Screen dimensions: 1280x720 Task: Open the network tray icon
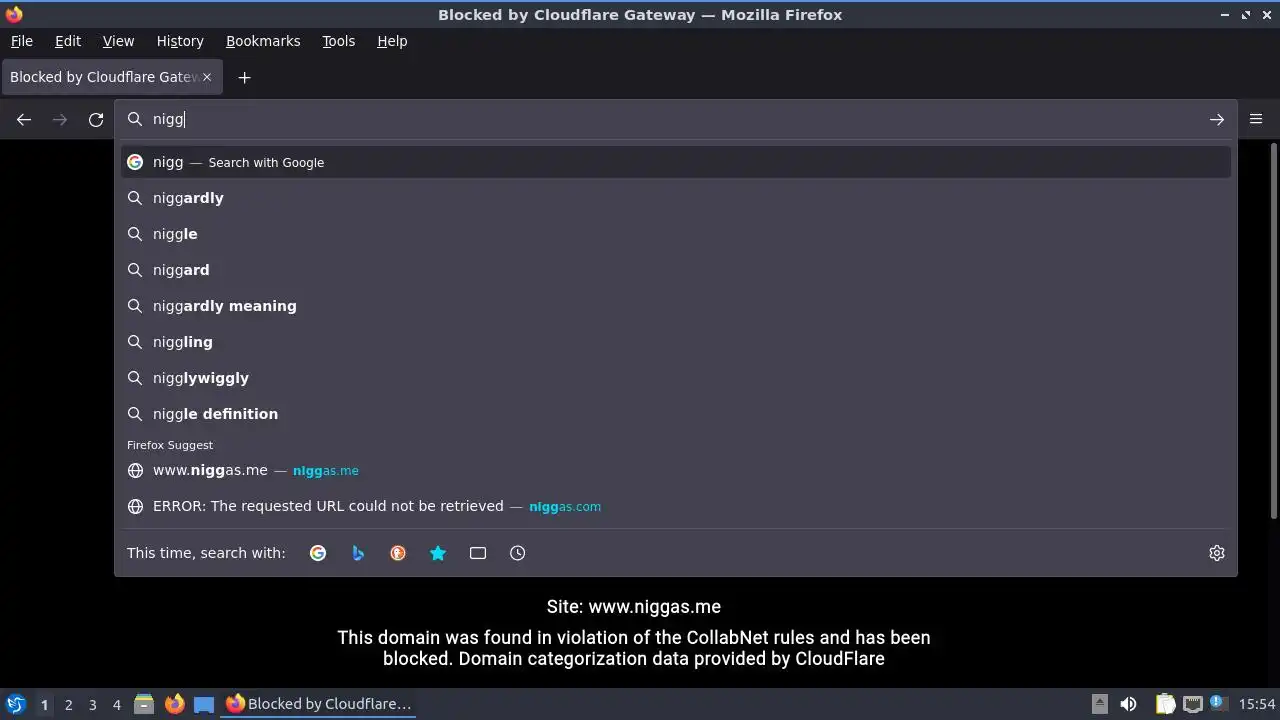click(x=1192, y=704)
